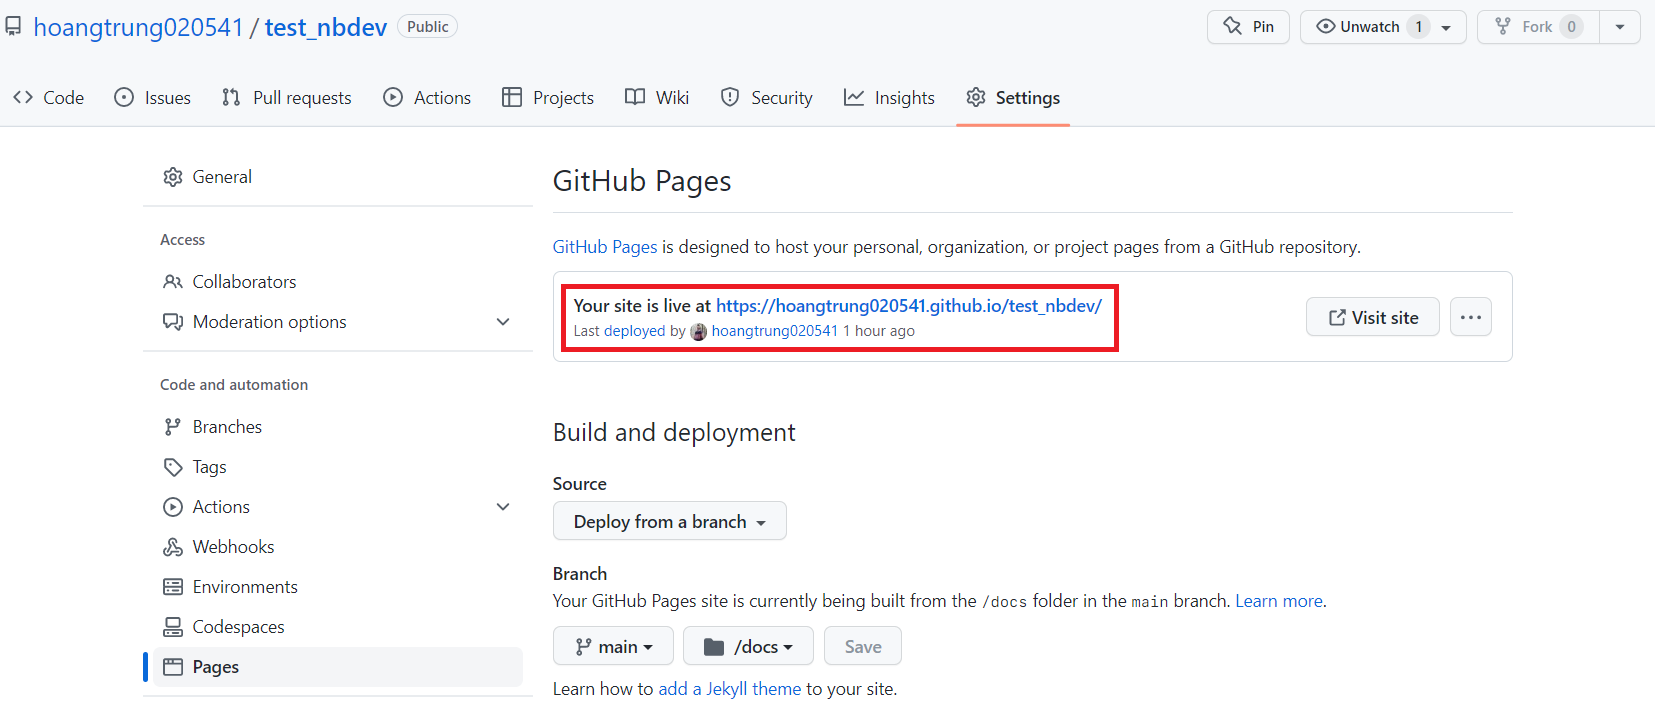Image resolution: width=1655 pixels, height=702 pixels.
Task: Switch to the Projects tab
Action: (548, 97)
